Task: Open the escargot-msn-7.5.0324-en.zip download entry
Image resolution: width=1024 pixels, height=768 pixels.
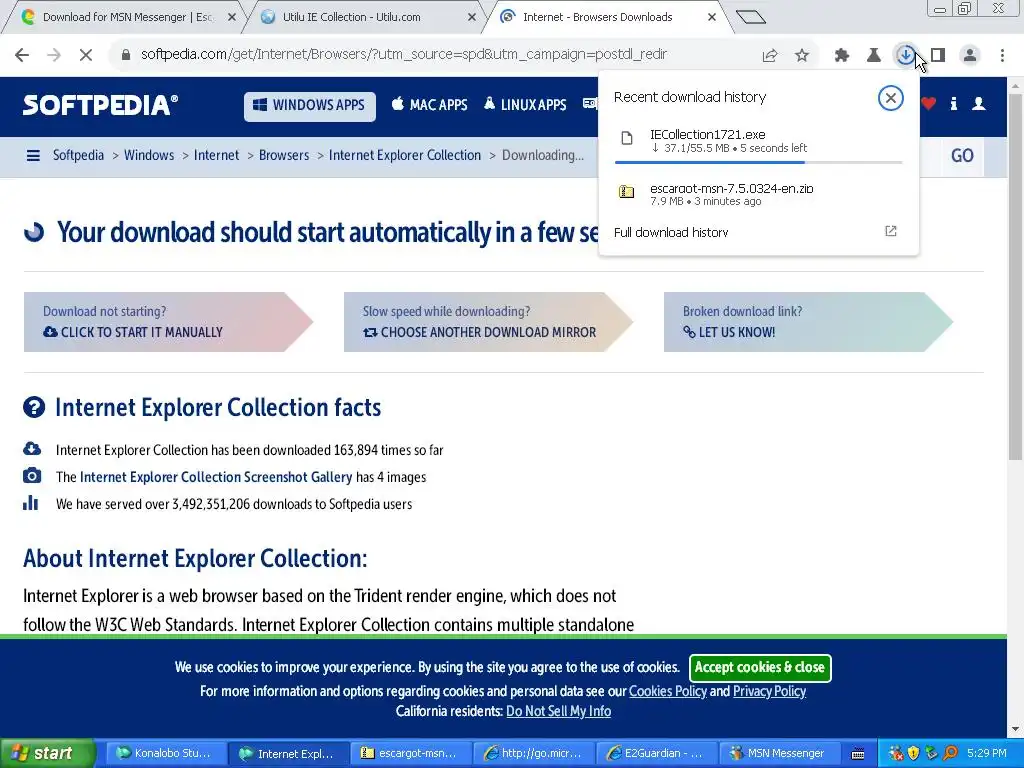Action: 758,194
